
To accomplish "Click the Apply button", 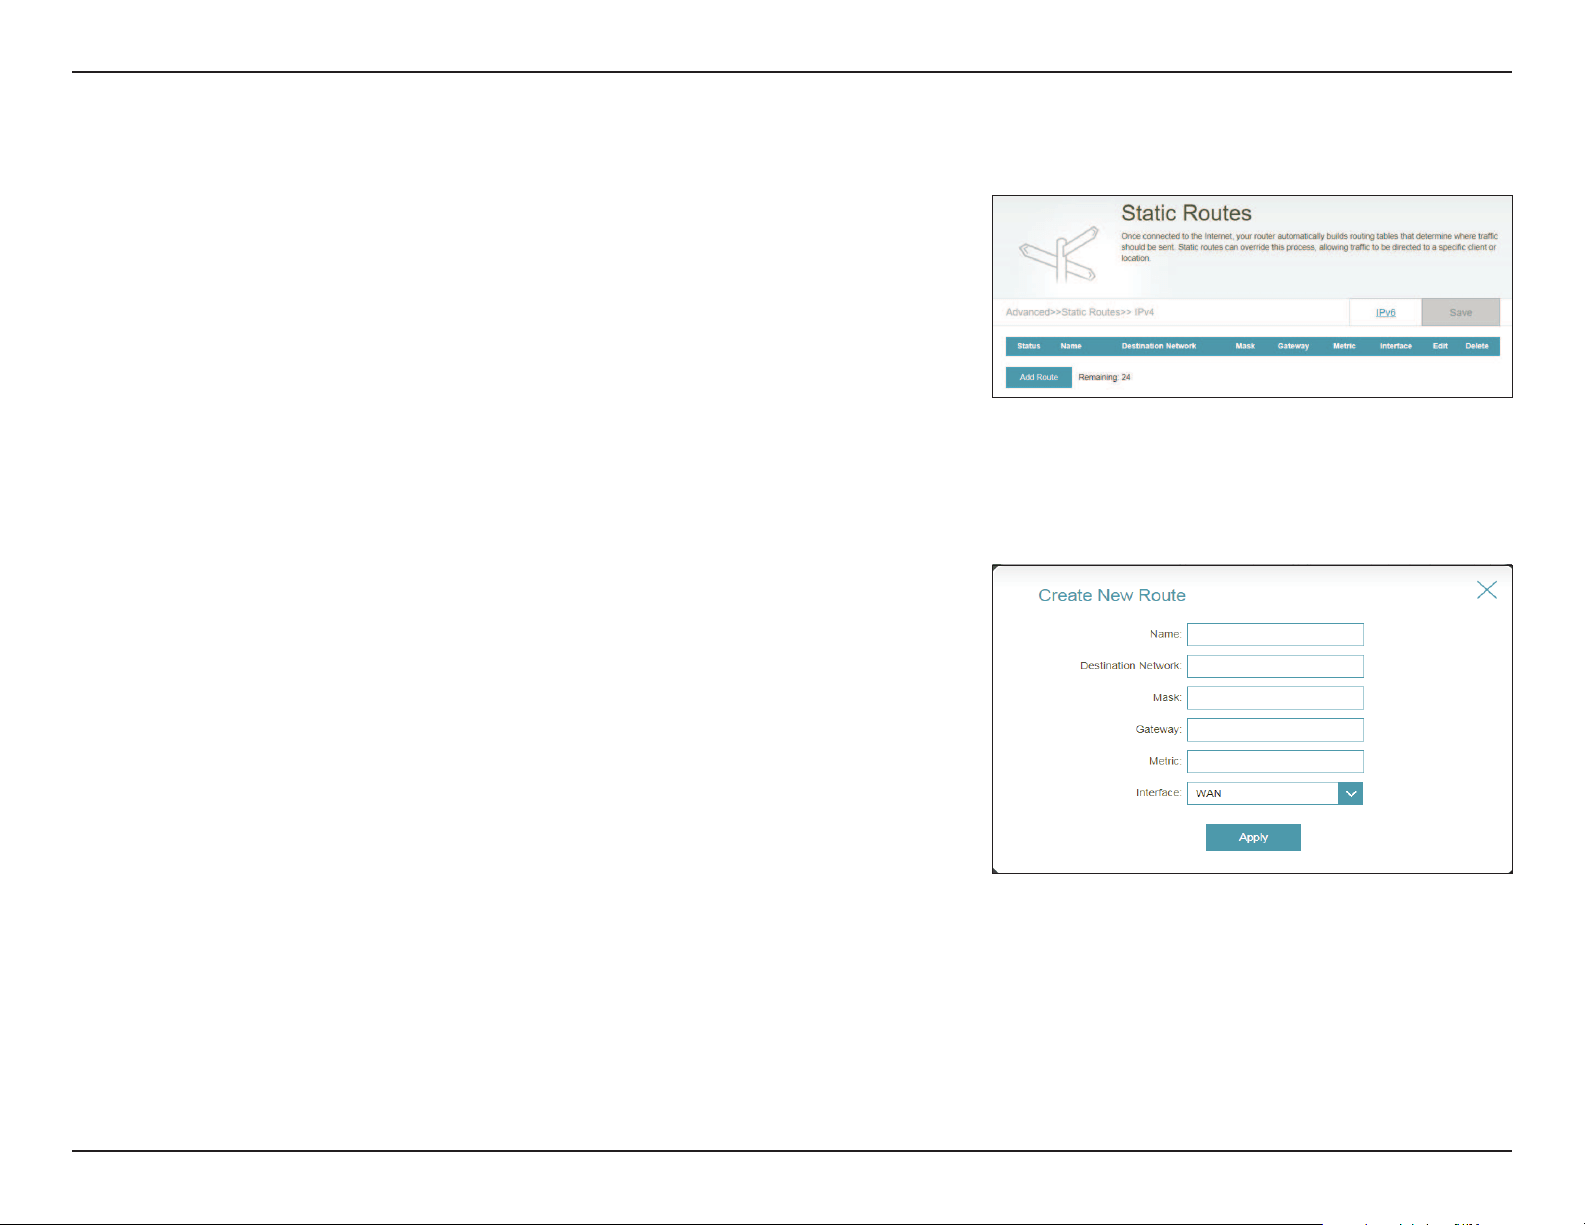I will 1253,837.
